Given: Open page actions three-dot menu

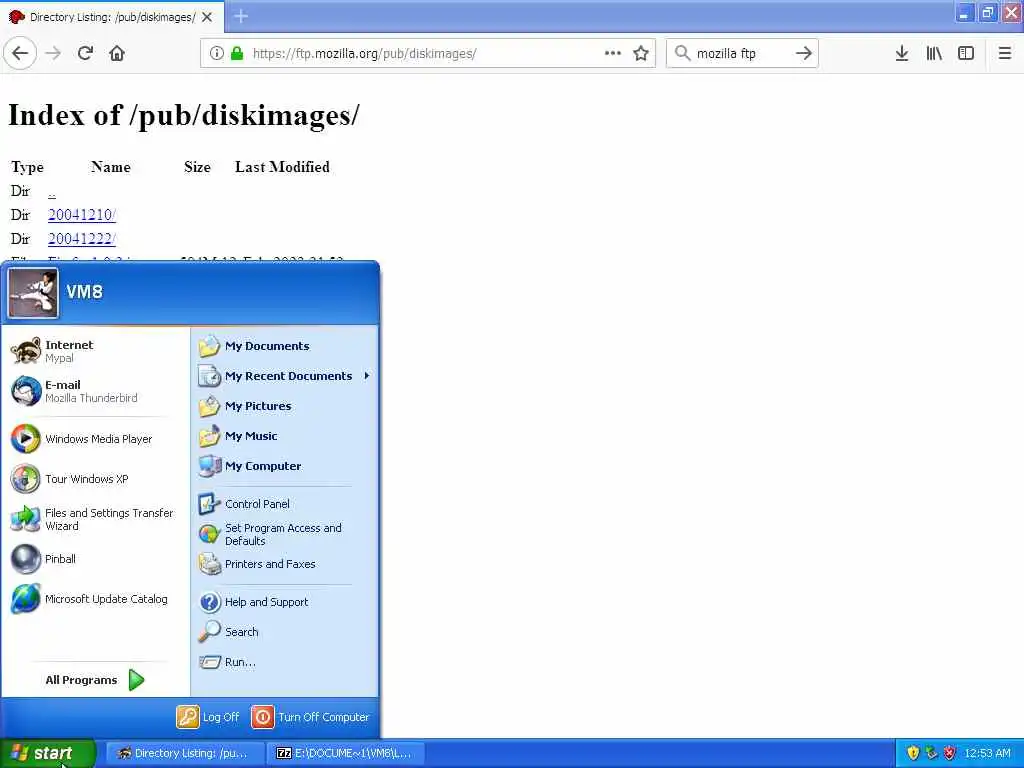Looking at the screenshot, I should point(613,53).
